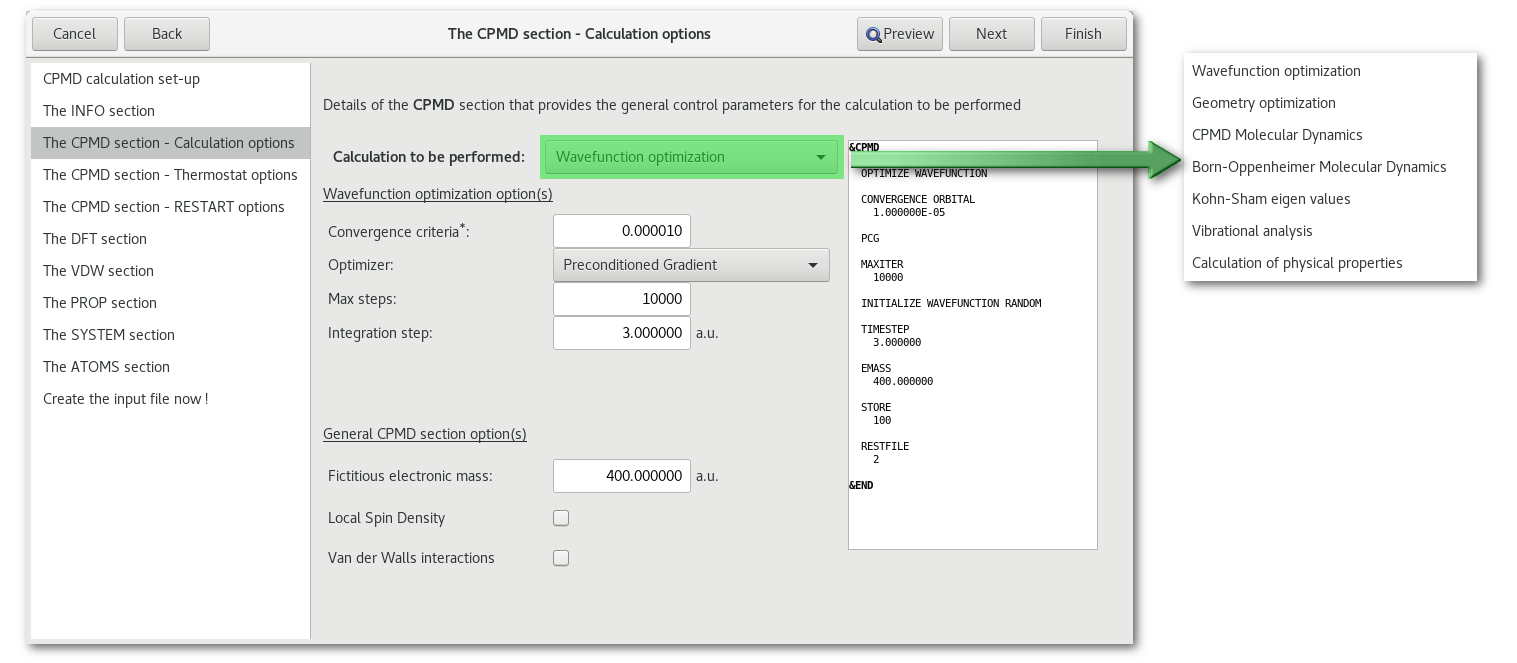Viewport: 1517px width, 663px height.
Task: Open The CPMD section - Thermostat options
Action: click(x=170, y=175)
